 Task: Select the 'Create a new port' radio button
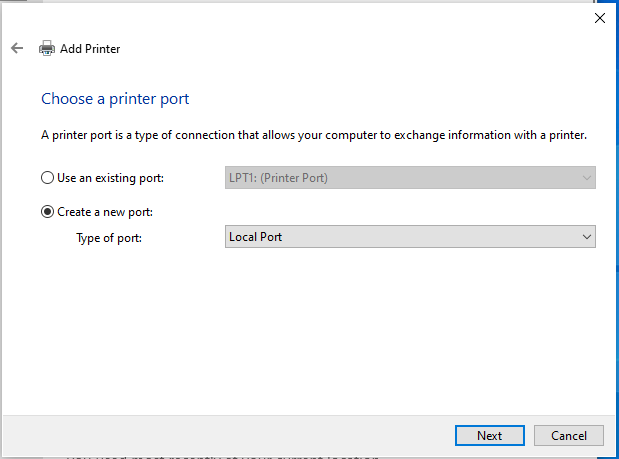coord(47,212)
